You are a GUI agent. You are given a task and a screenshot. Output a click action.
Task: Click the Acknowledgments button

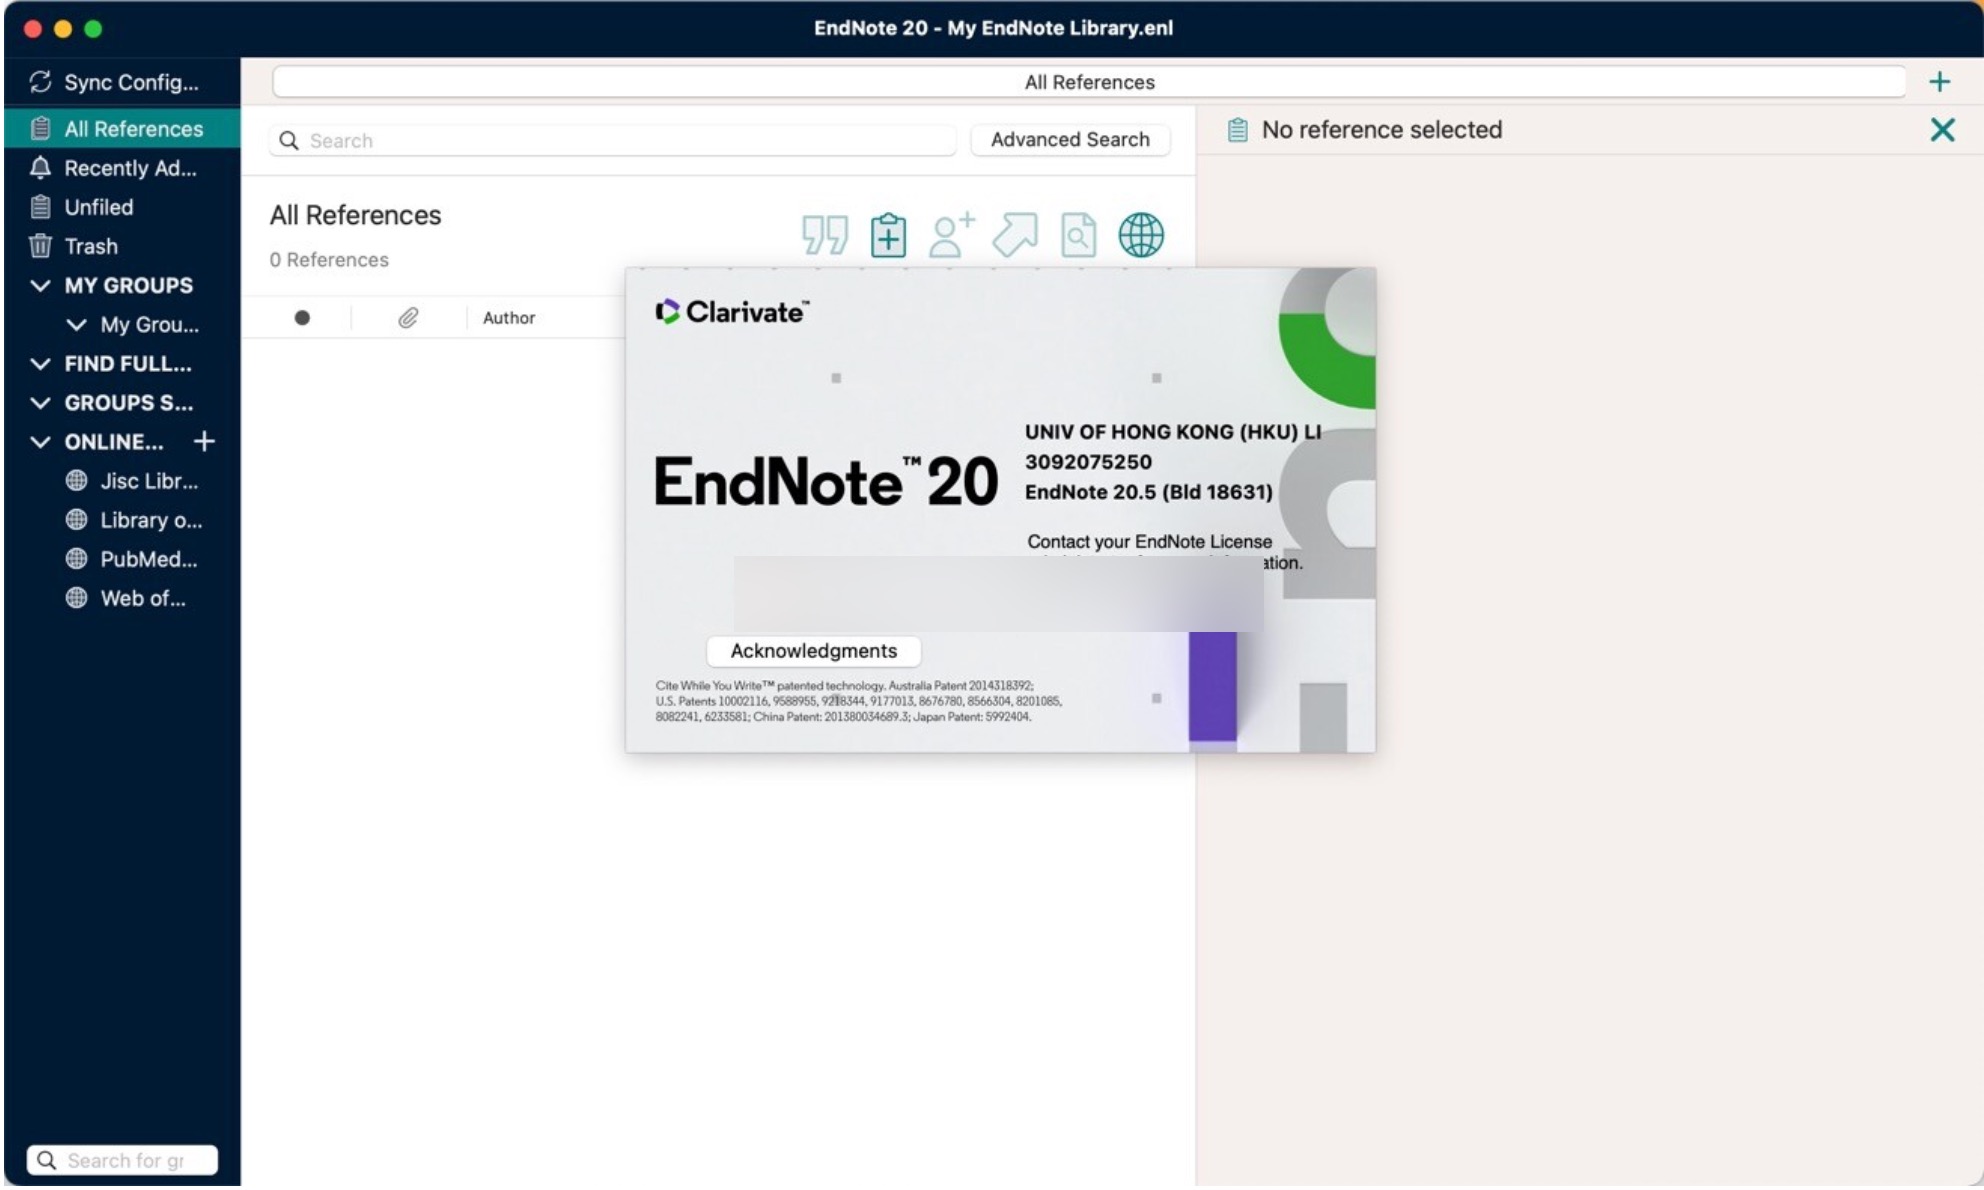tap(813, 651)
